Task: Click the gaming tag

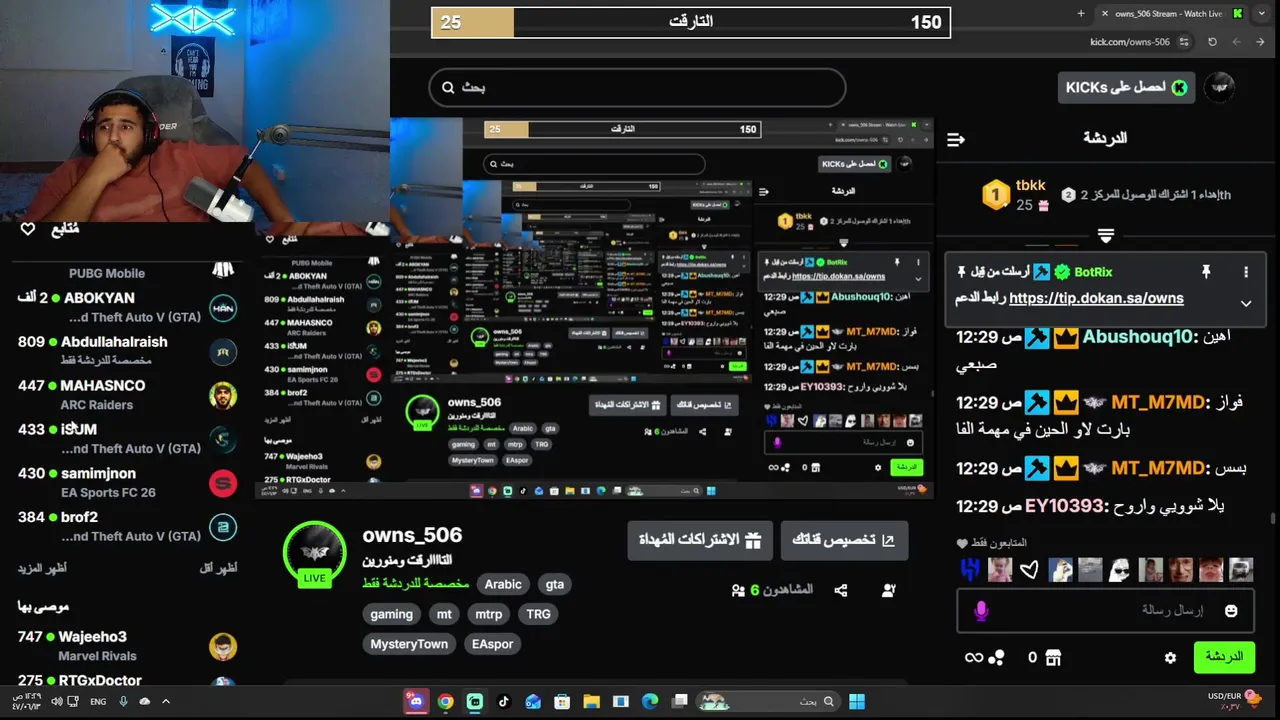Action: point(391,614)
